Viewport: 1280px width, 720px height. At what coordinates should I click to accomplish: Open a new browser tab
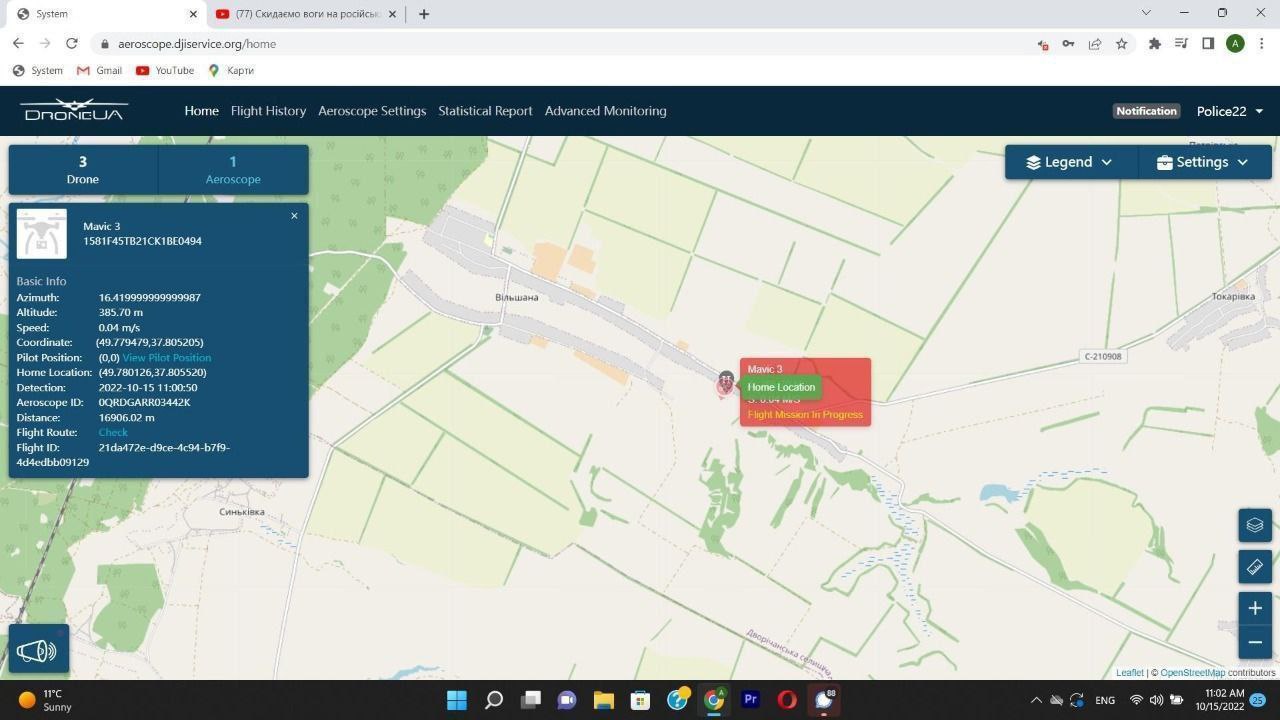(424, 14)
